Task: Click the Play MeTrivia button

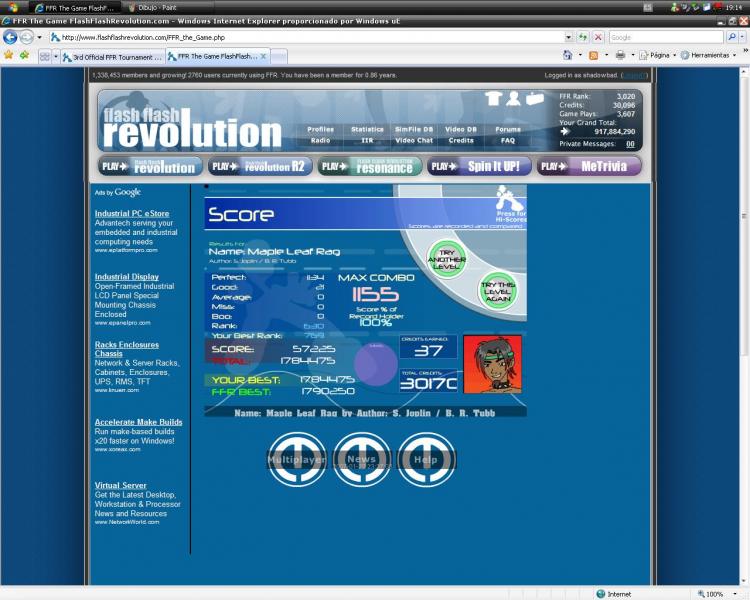Action: (589, 166)
